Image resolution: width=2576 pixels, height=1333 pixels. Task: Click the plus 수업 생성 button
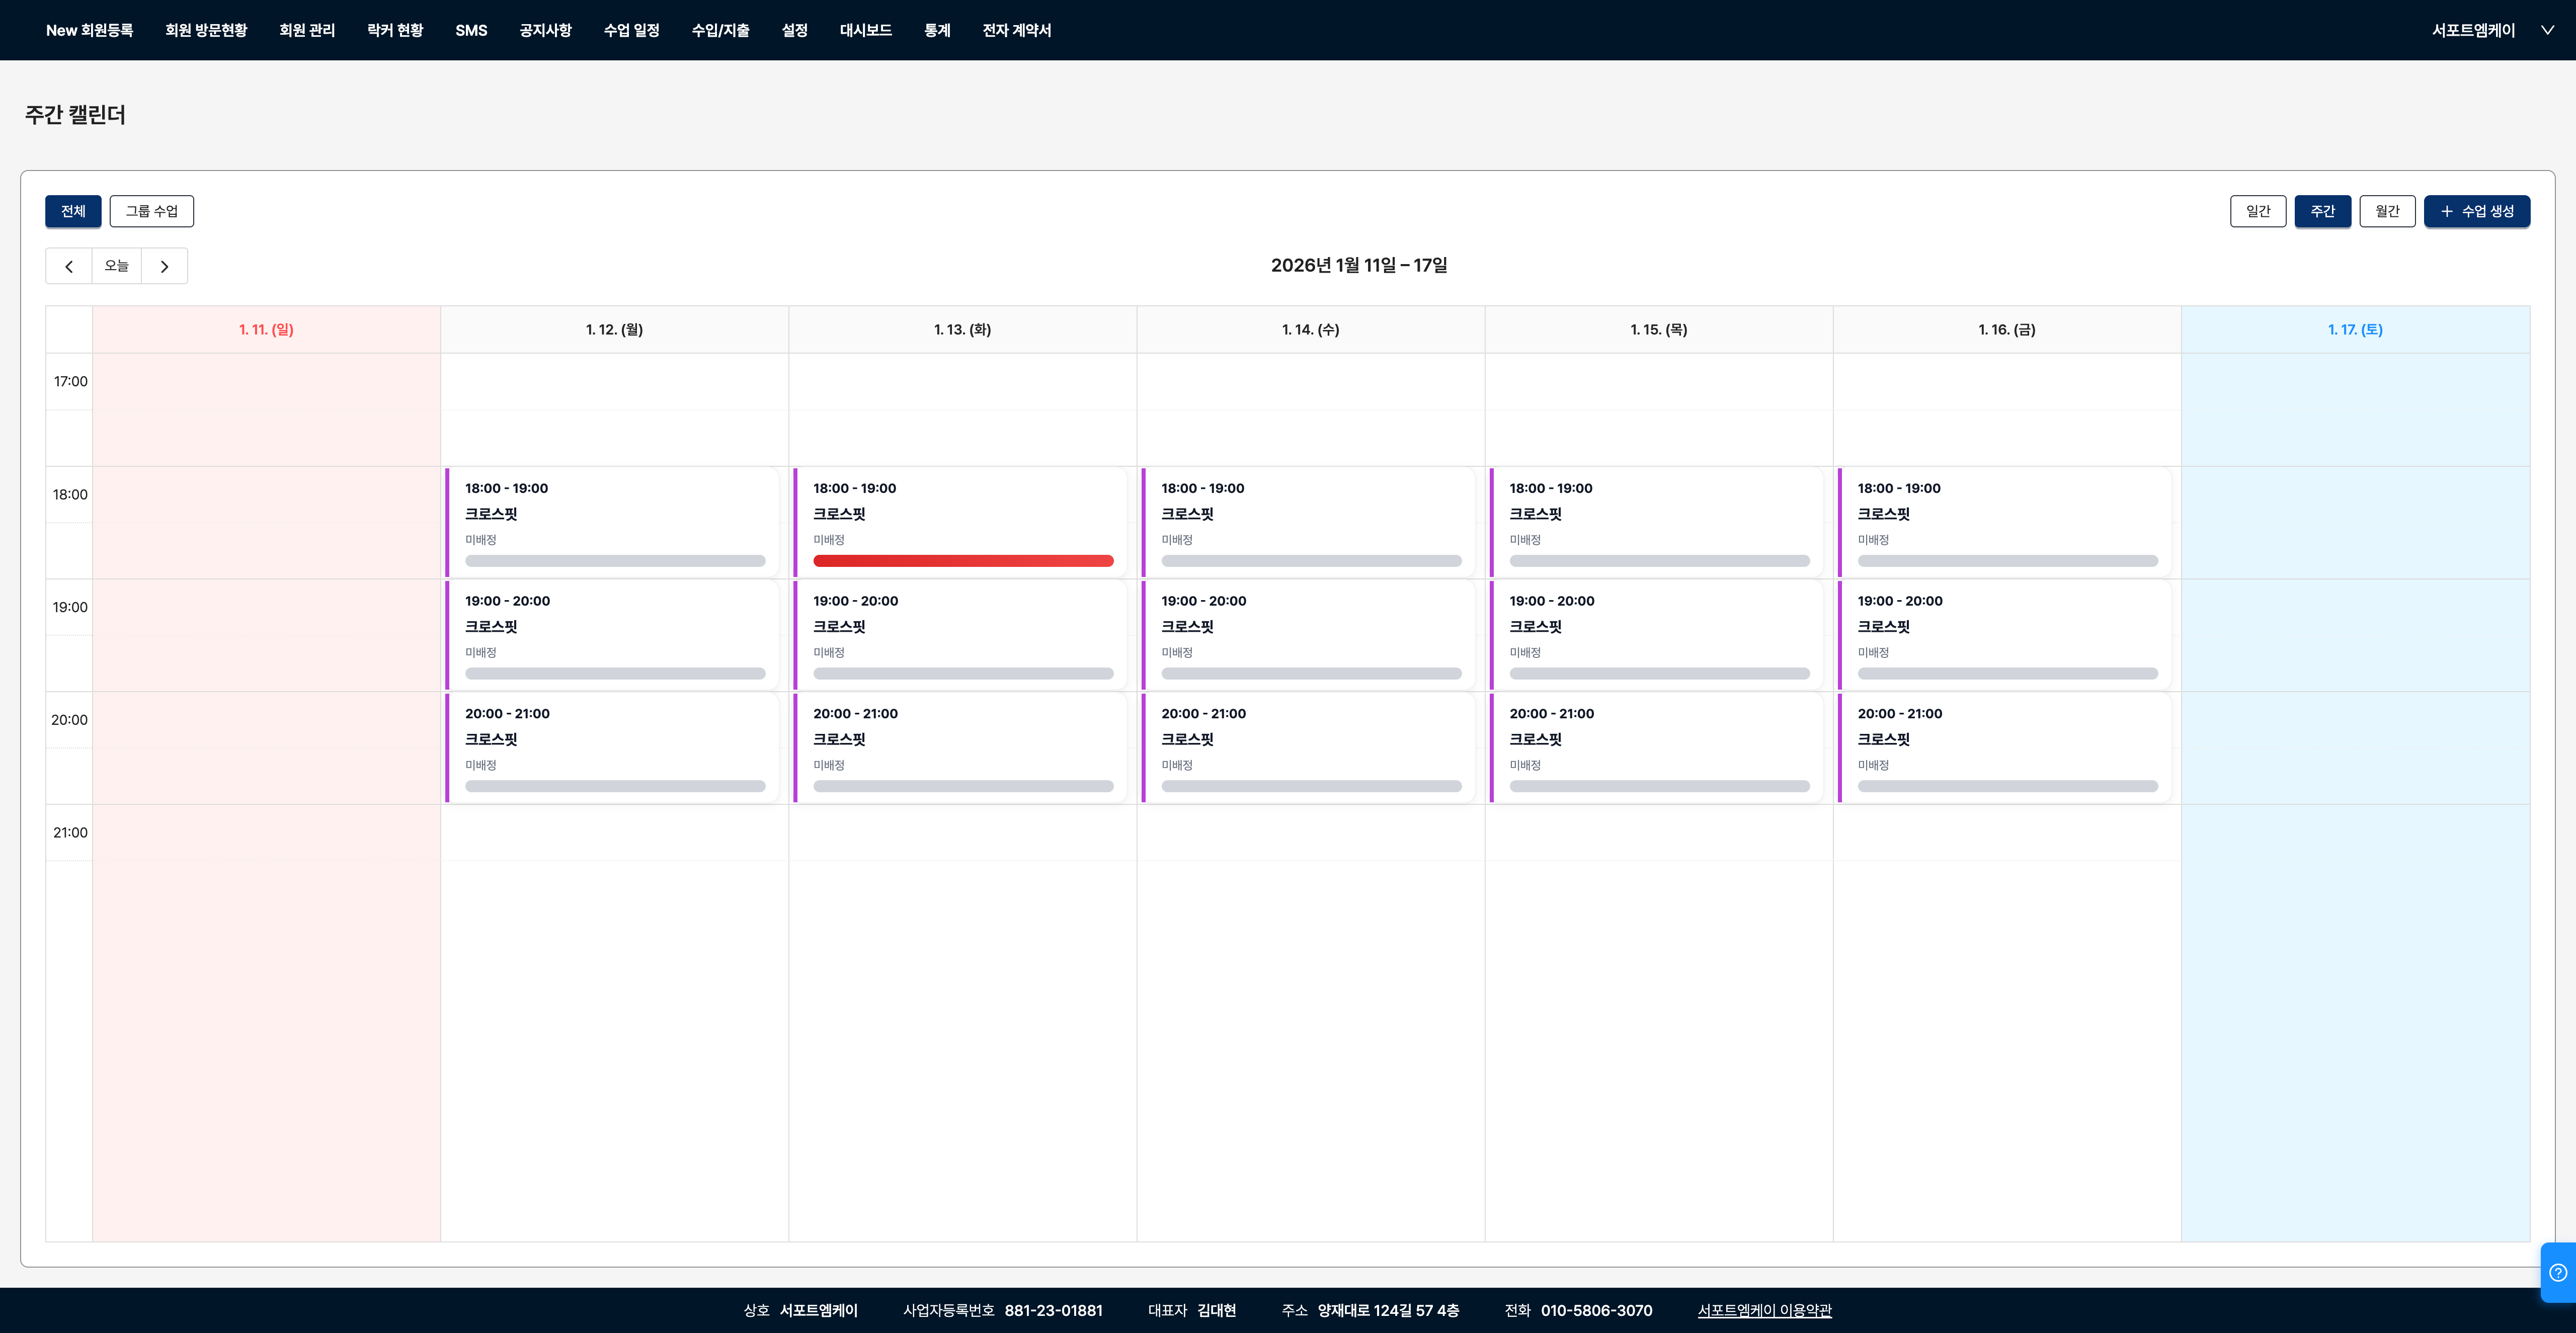(x=2476, y=211)
